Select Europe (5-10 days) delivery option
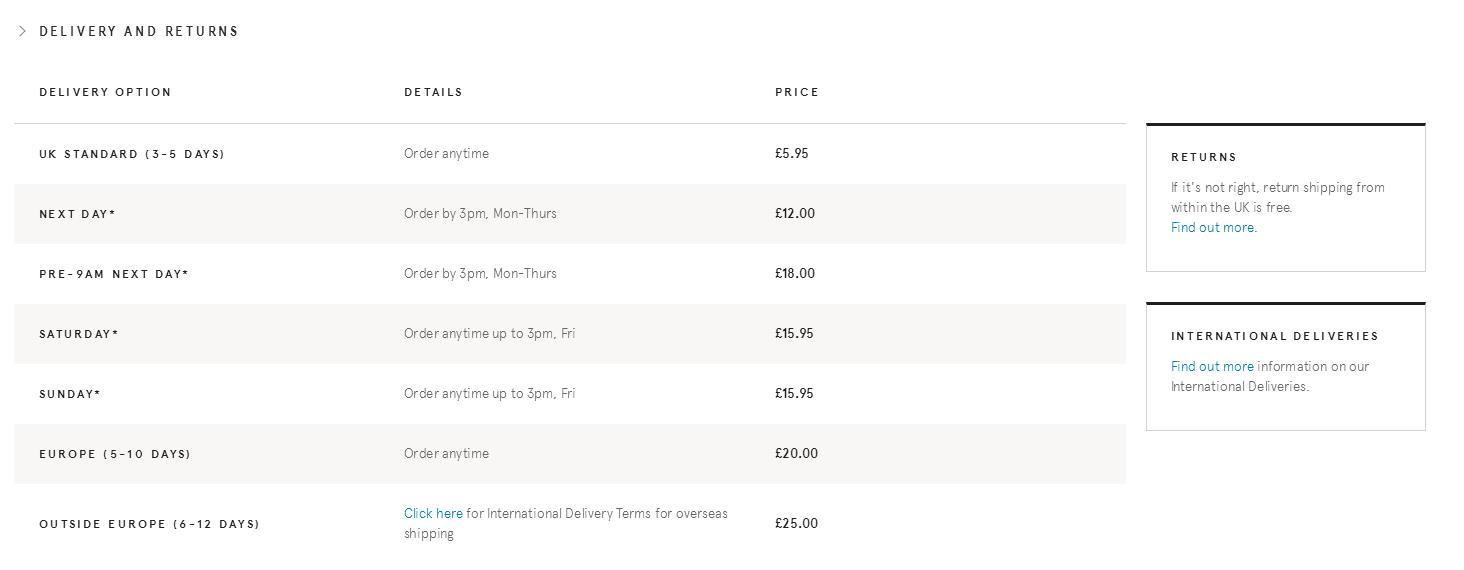The height and width of the screenshot is (570, 1464). coord(115,454)
